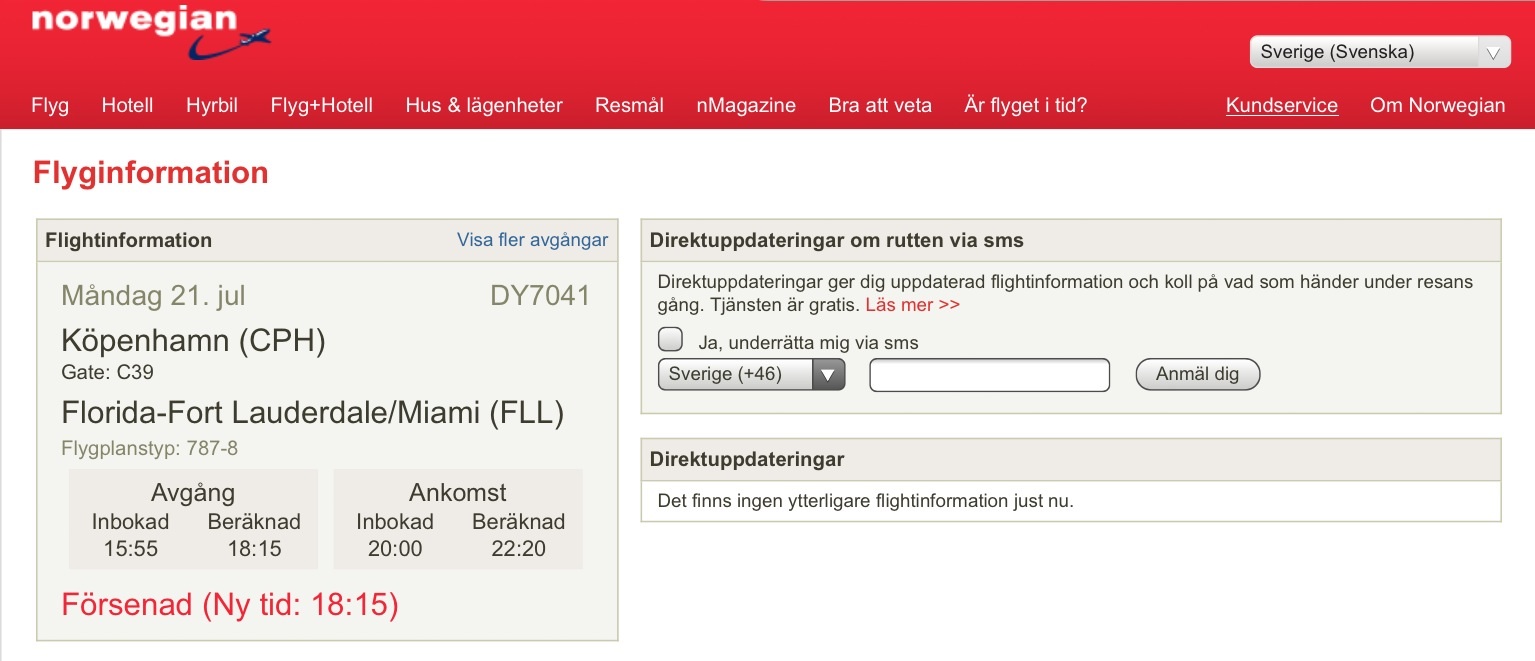
Task: Click the scheduled arrival time 20:00
Action: tap(395, 548)
